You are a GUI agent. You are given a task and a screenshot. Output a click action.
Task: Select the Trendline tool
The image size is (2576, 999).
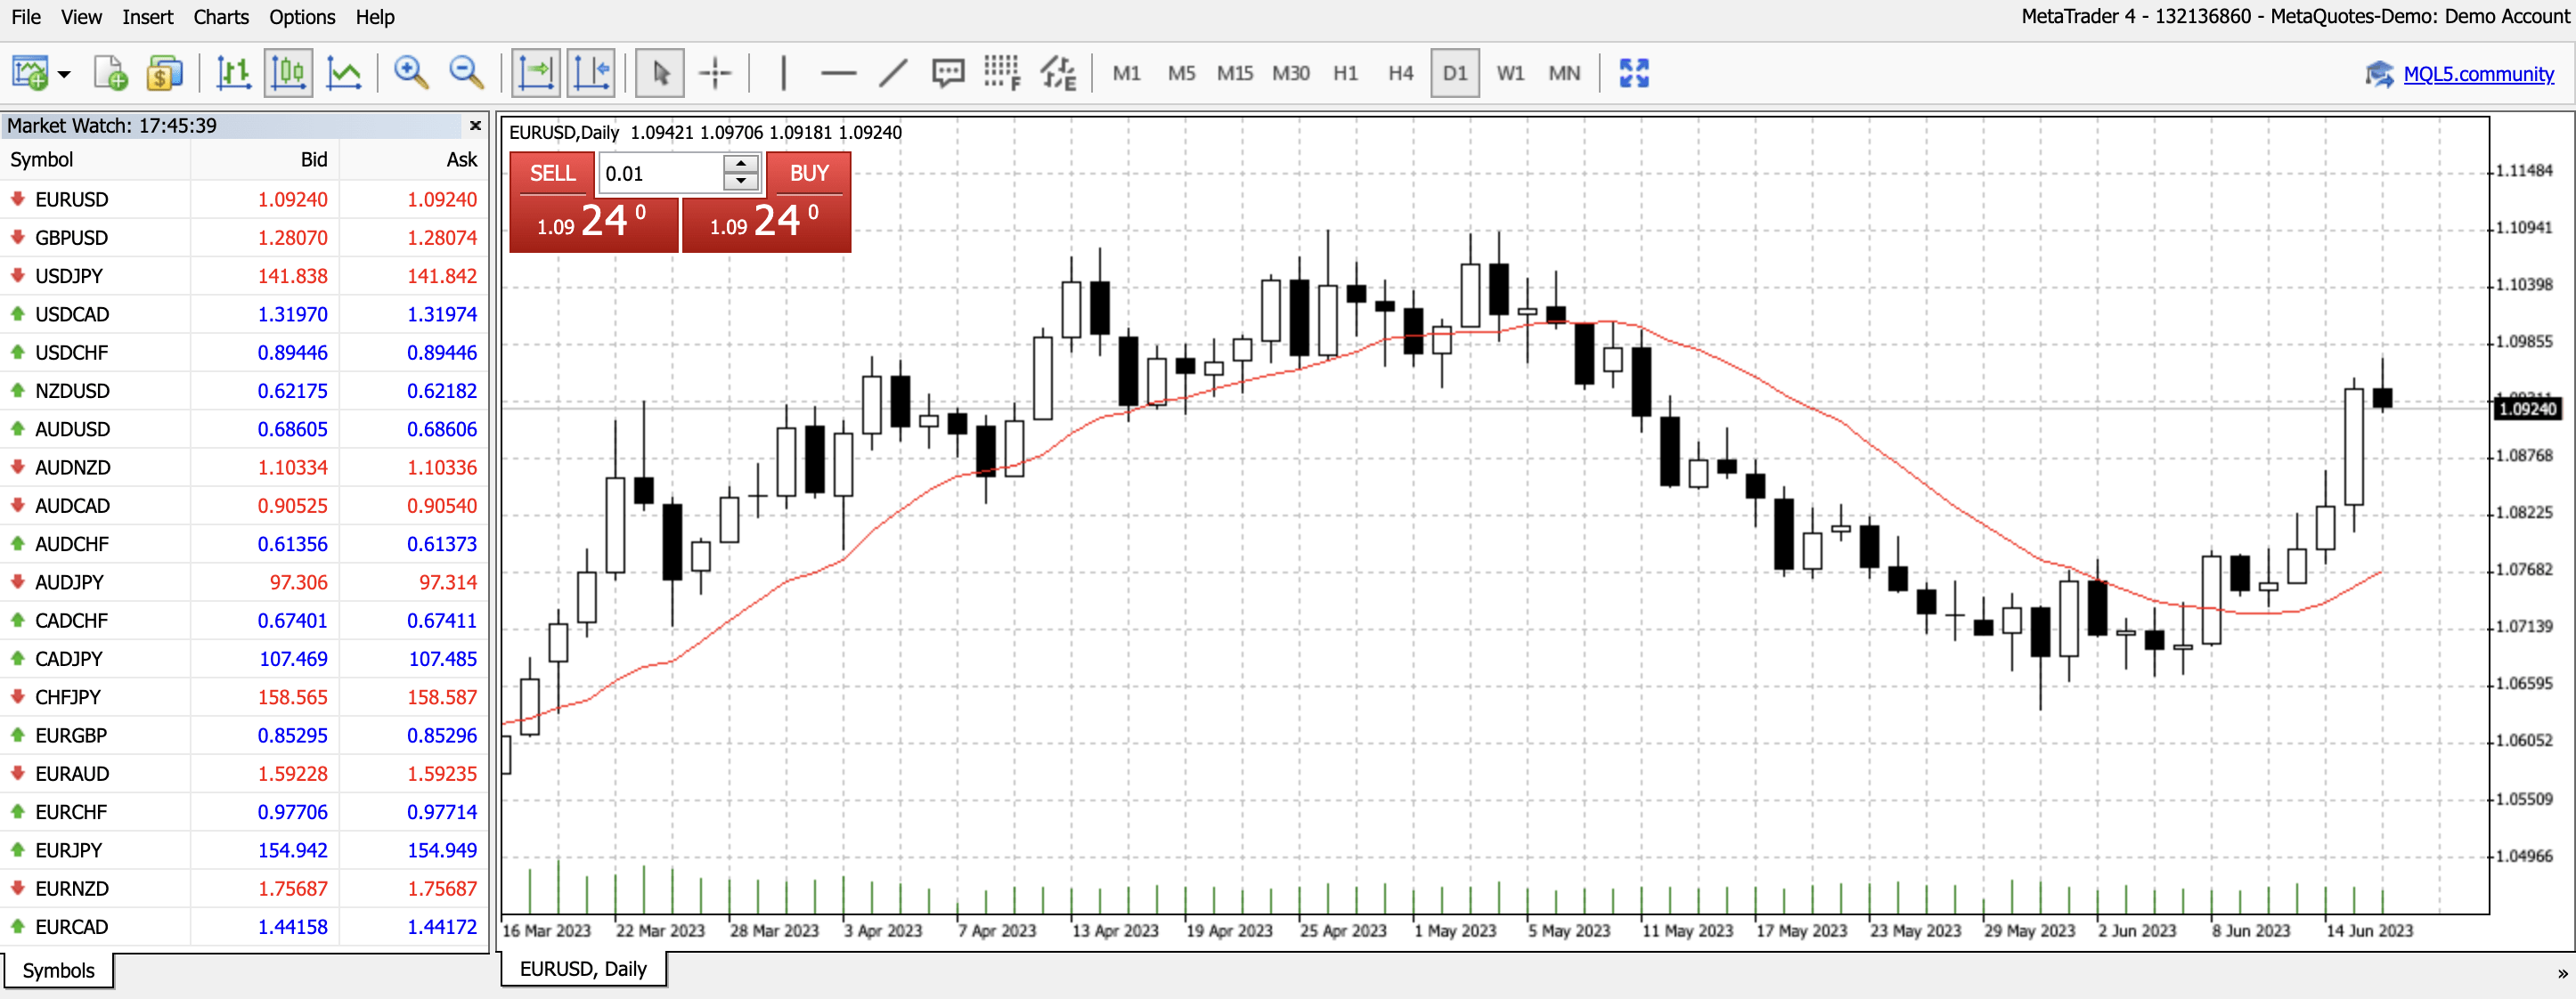(893, 73)
